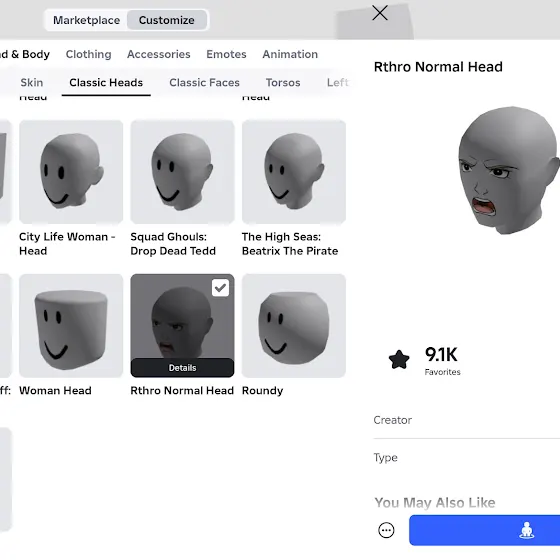Close the item details panel with X
This screenshot has width=560, height=560.
tap(380, 13)
